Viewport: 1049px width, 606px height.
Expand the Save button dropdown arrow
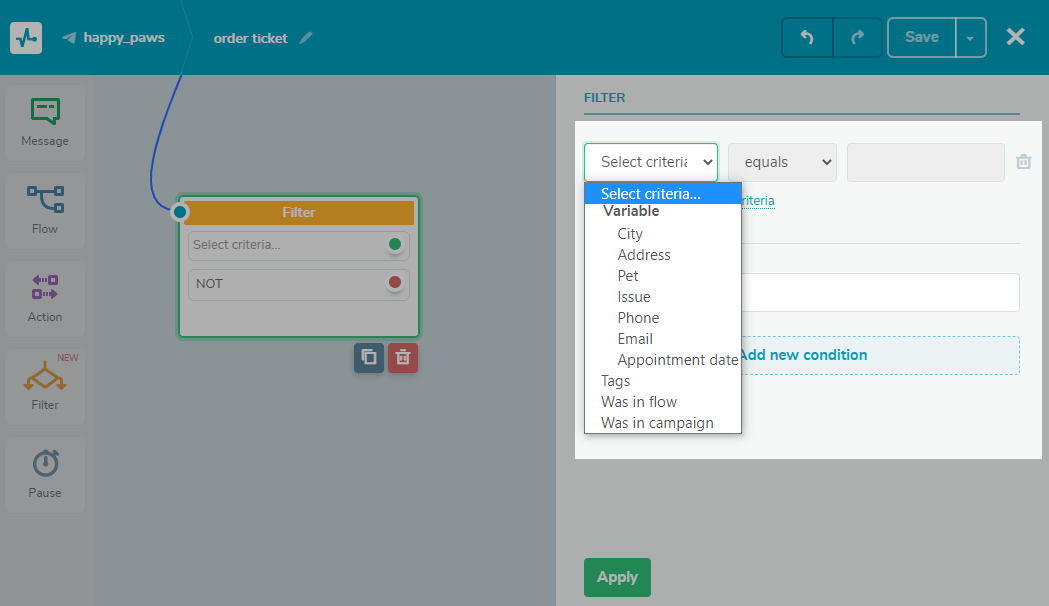[x=971, y=38]
